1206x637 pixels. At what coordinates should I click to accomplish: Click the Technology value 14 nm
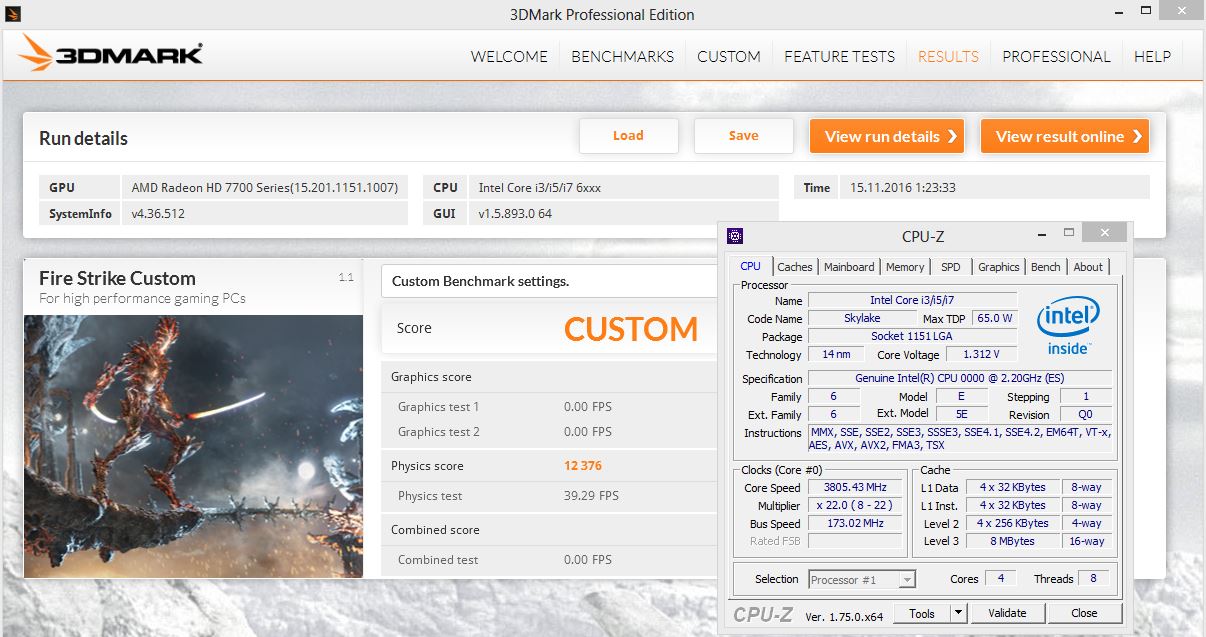[835, 354]
